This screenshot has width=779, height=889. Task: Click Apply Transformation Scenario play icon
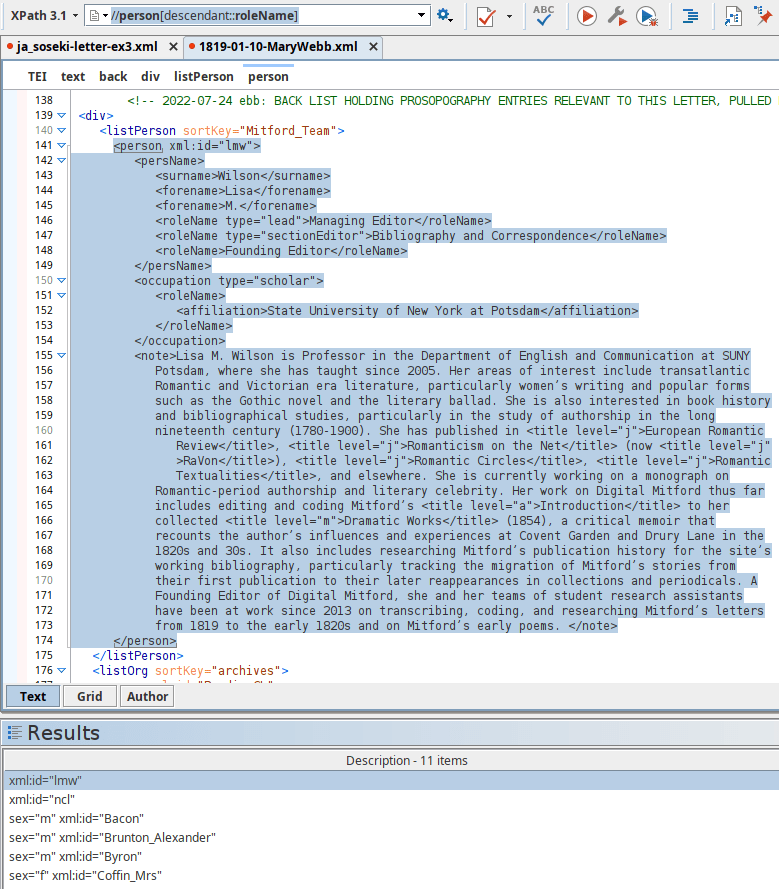(x=587, y=16)
